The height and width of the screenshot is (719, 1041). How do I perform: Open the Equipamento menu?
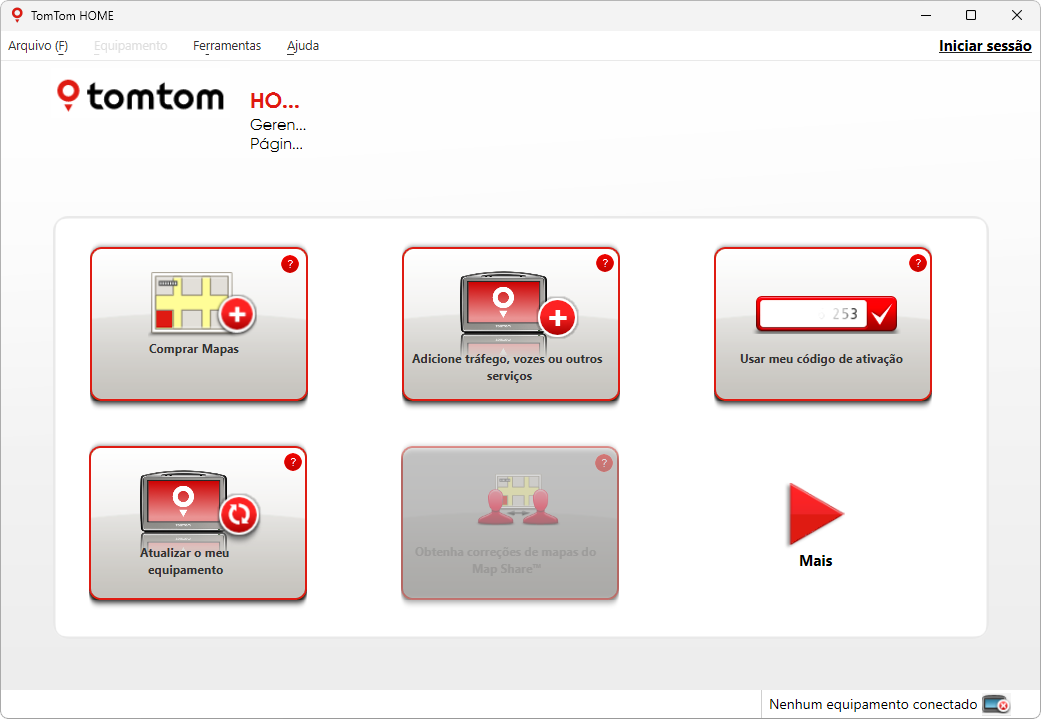[x=130, y=46]
